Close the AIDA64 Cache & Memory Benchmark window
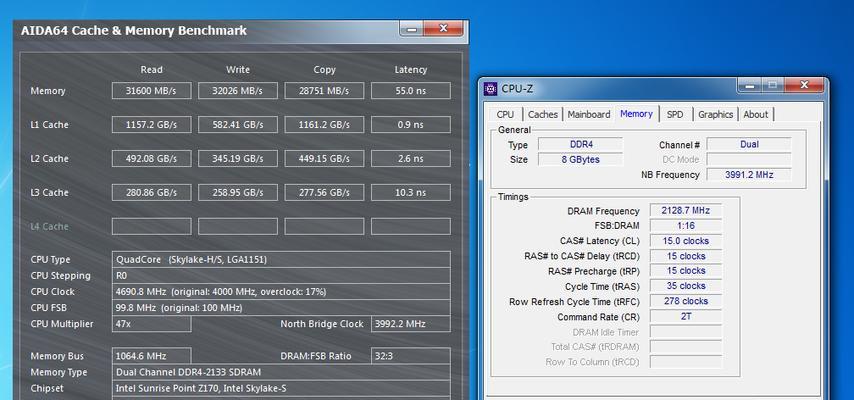Viewport: 854px width, 400px height. click(x=443, y=28)
